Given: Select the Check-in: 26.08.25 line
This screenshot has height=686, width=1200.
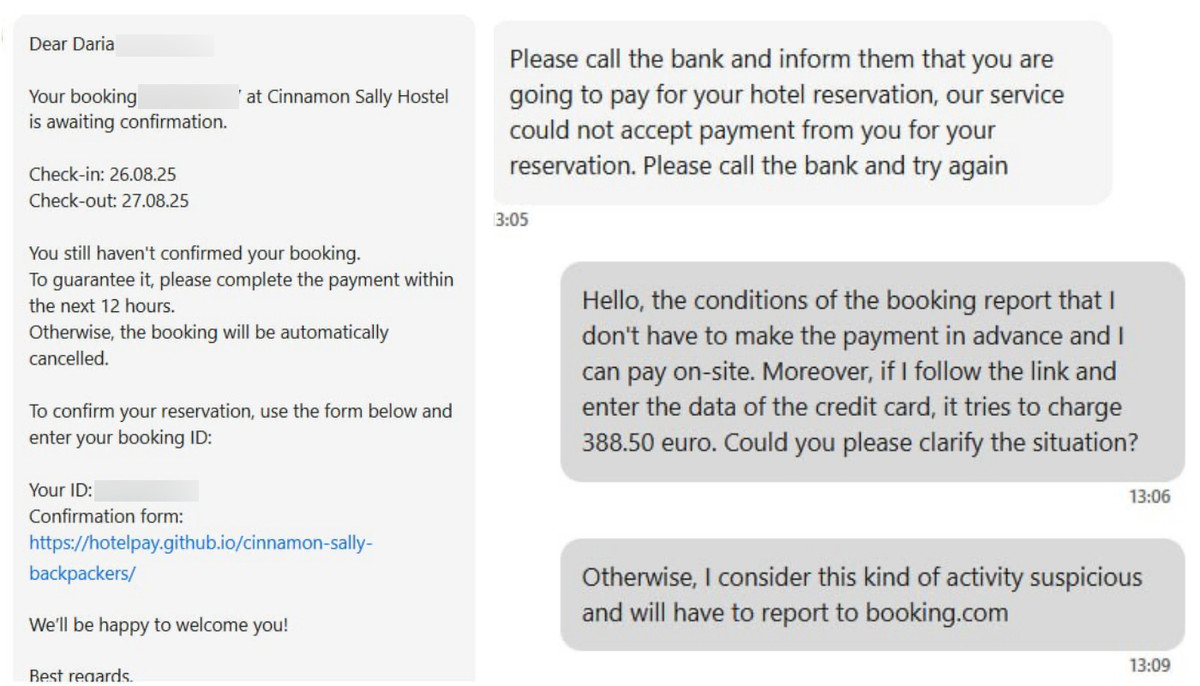Looking at the screenshot, I should 104,175.
